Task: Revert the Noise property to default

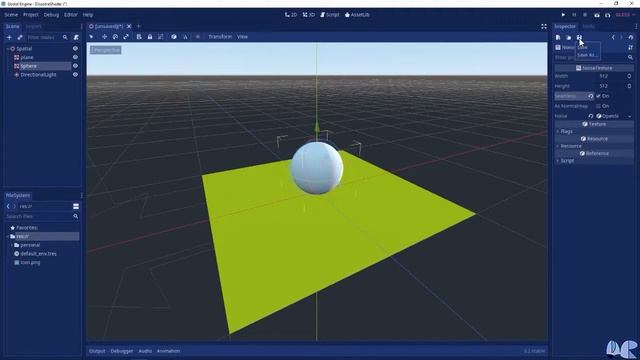Action: coord(591,116)
